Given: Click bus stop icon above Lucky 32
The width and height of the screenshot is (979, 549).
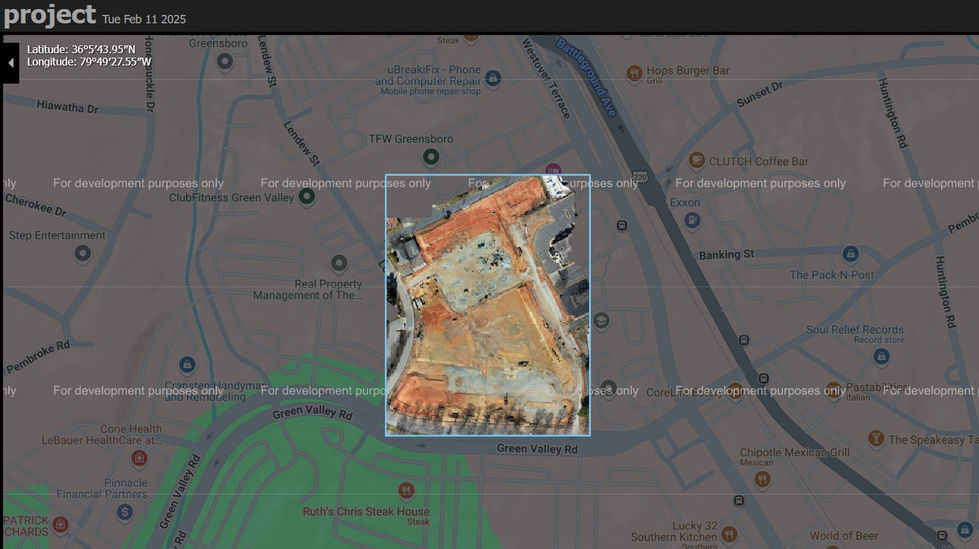Looking at the screenshot, I should pyautogui.click(x=739, y=500).
